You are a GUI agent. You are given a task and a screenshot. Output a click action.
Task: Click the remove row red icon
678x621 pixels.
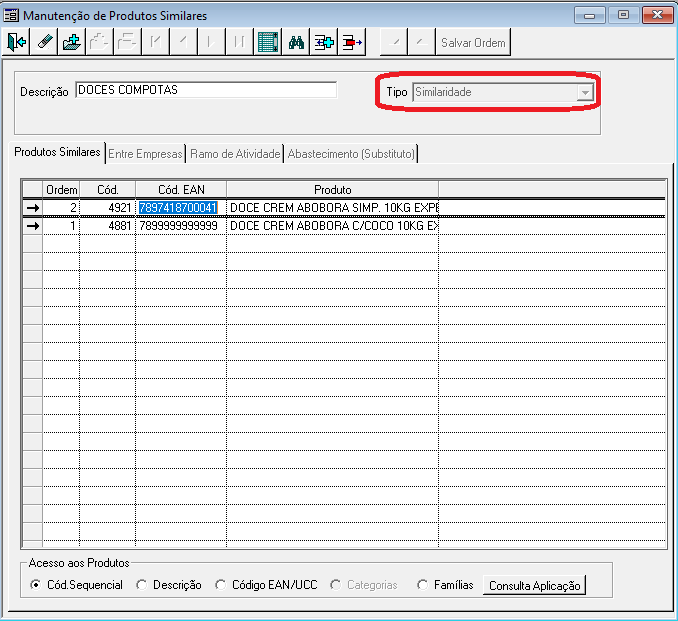click(352, 42)
